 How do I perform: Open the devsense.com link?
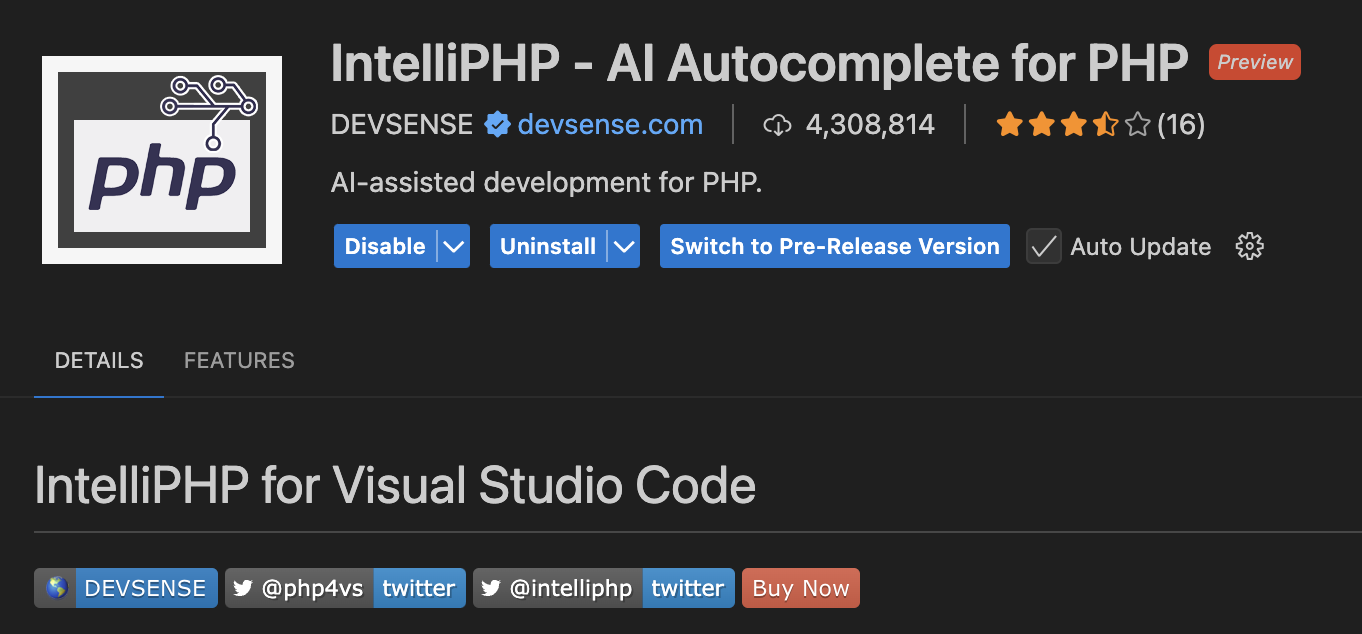[x=610, y=125]
